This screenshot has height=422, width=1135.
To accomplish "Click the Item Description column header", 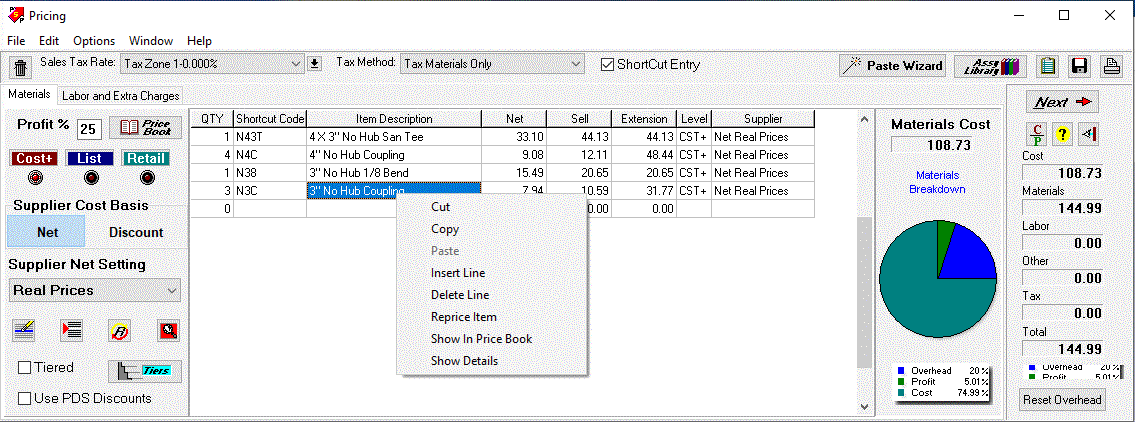I will coord(394,119).
